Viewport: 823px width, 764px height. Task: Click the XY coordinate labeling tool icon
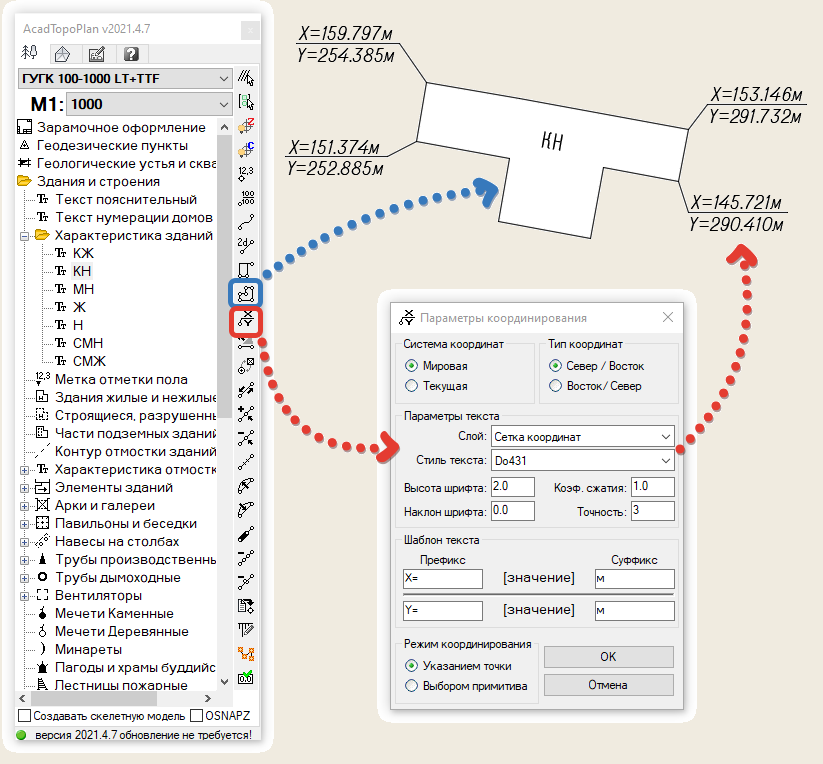tap(246, 321)
